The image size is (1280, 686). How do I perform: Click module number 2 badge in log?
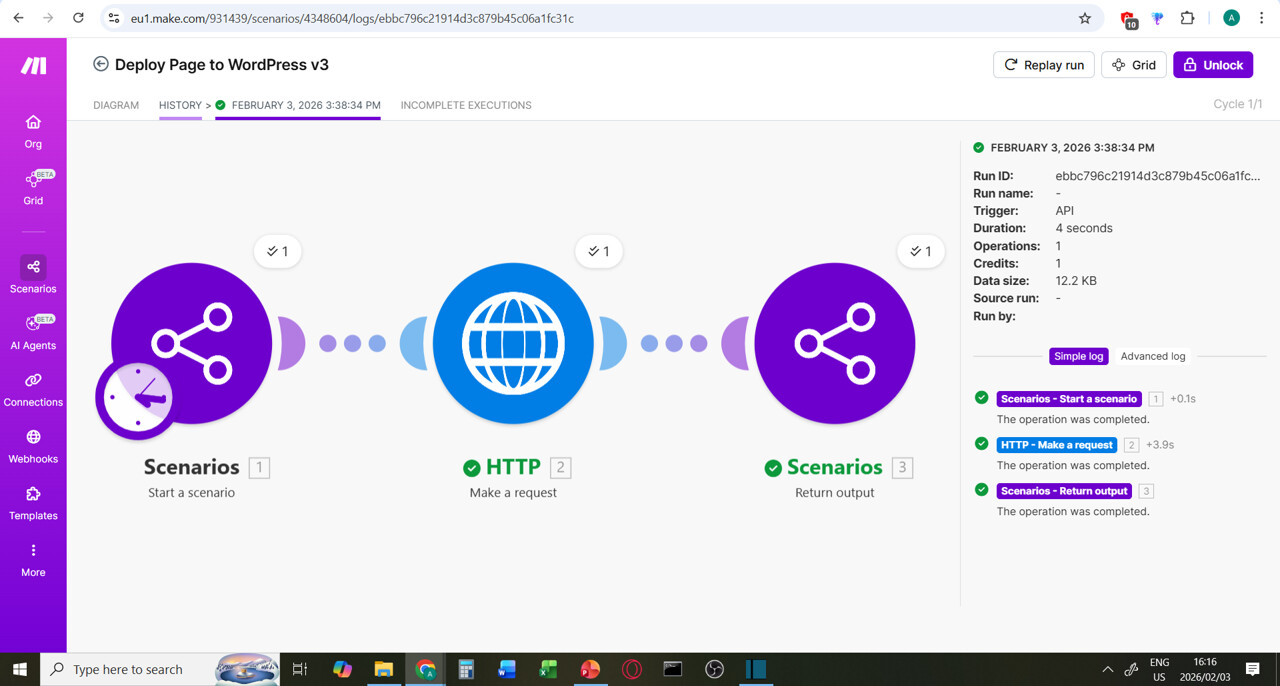point(1131,445)
